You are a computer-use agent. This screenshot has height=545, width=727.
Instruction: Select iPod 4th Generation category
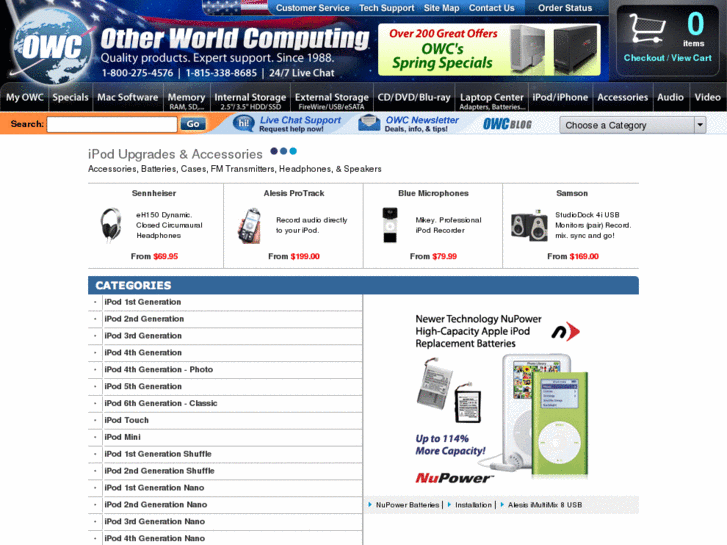(x=143, y=353)
